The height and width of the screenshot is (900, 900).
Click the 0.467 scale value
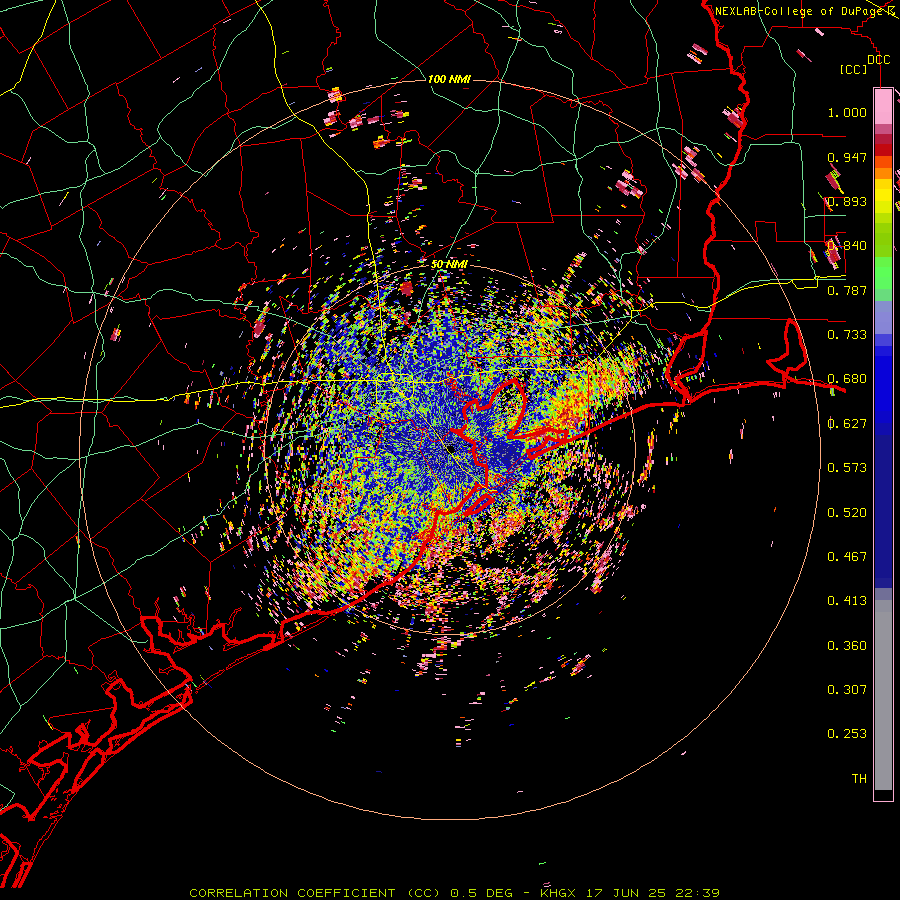(x=847, y=557)
